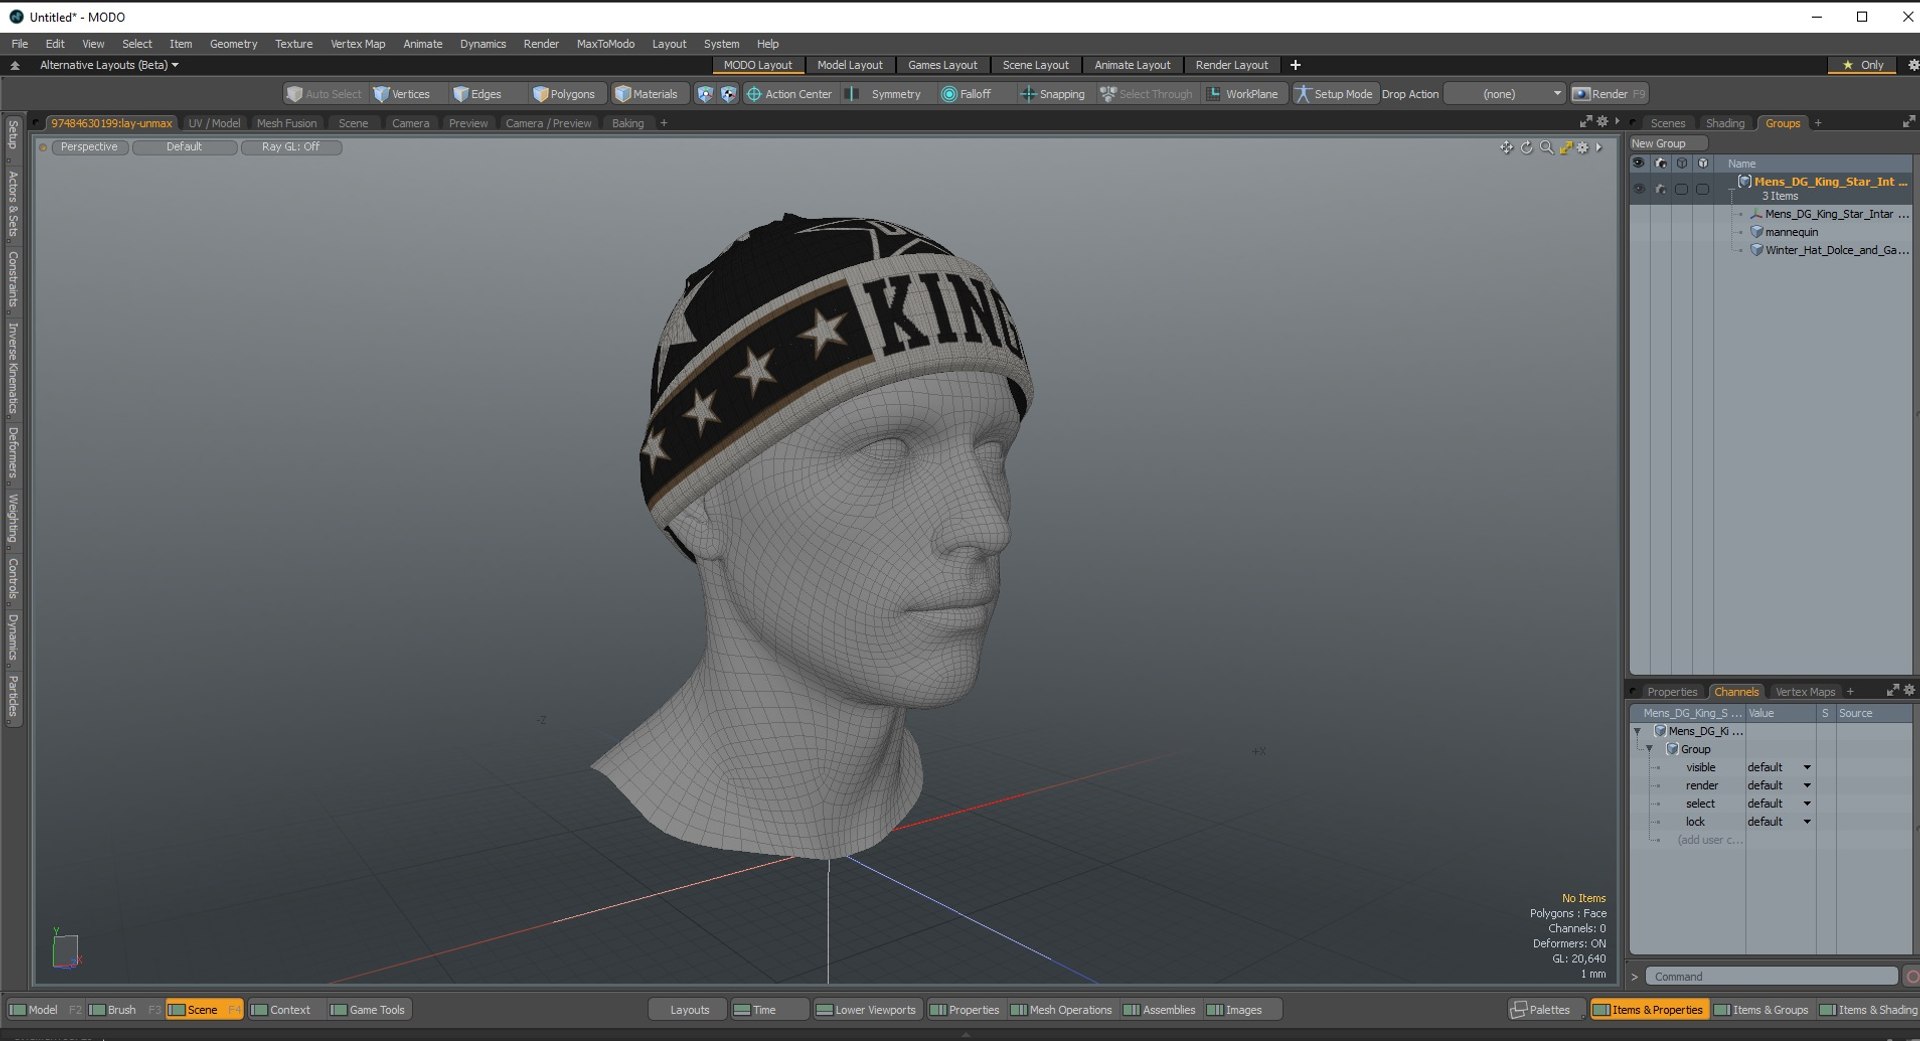This screenshot has width=1920, height=1041.
Task: Click the Perspective view button
Action: point(89,147)
